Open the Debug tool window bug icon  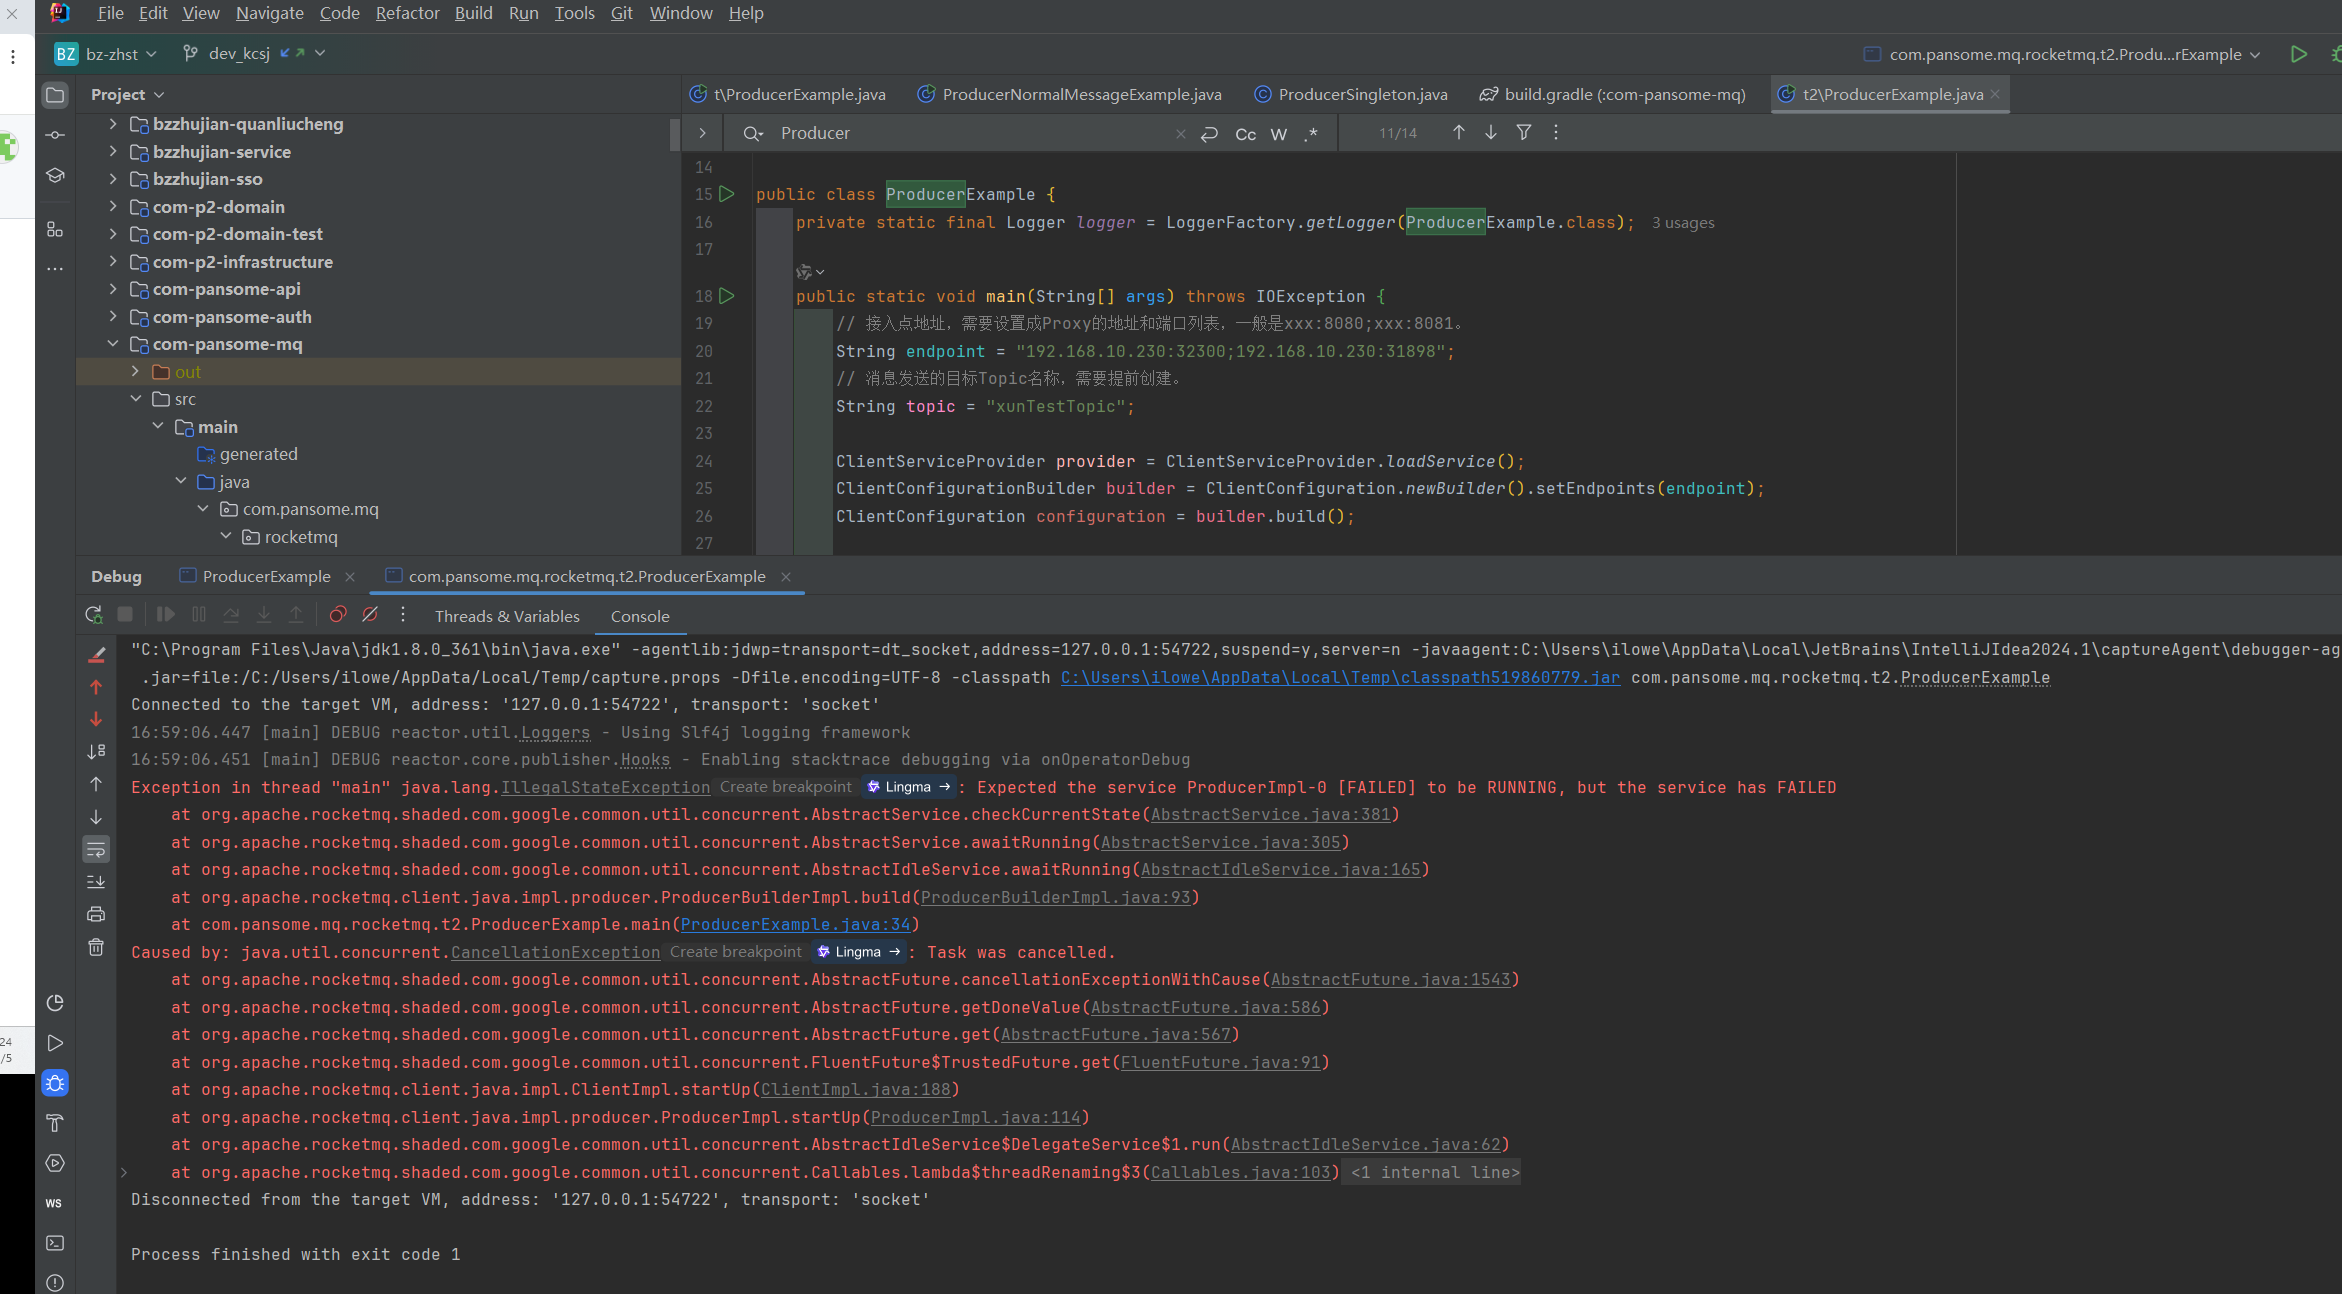tap(55, 1083)
